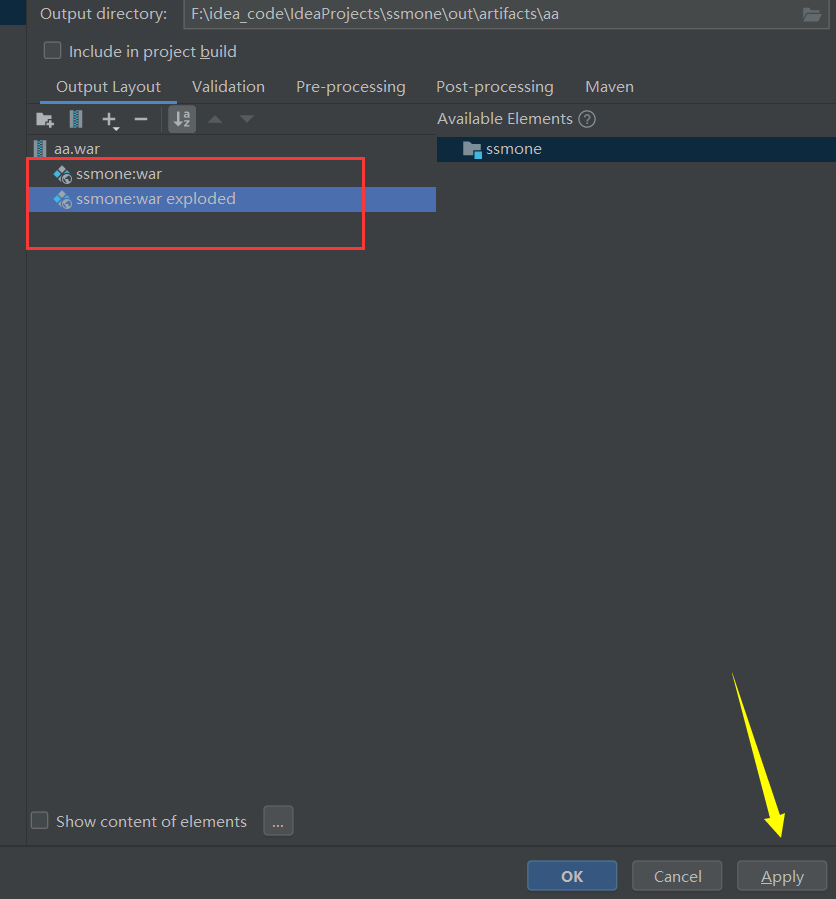
Task: Check Show content of elements
Action: [39, 820]
